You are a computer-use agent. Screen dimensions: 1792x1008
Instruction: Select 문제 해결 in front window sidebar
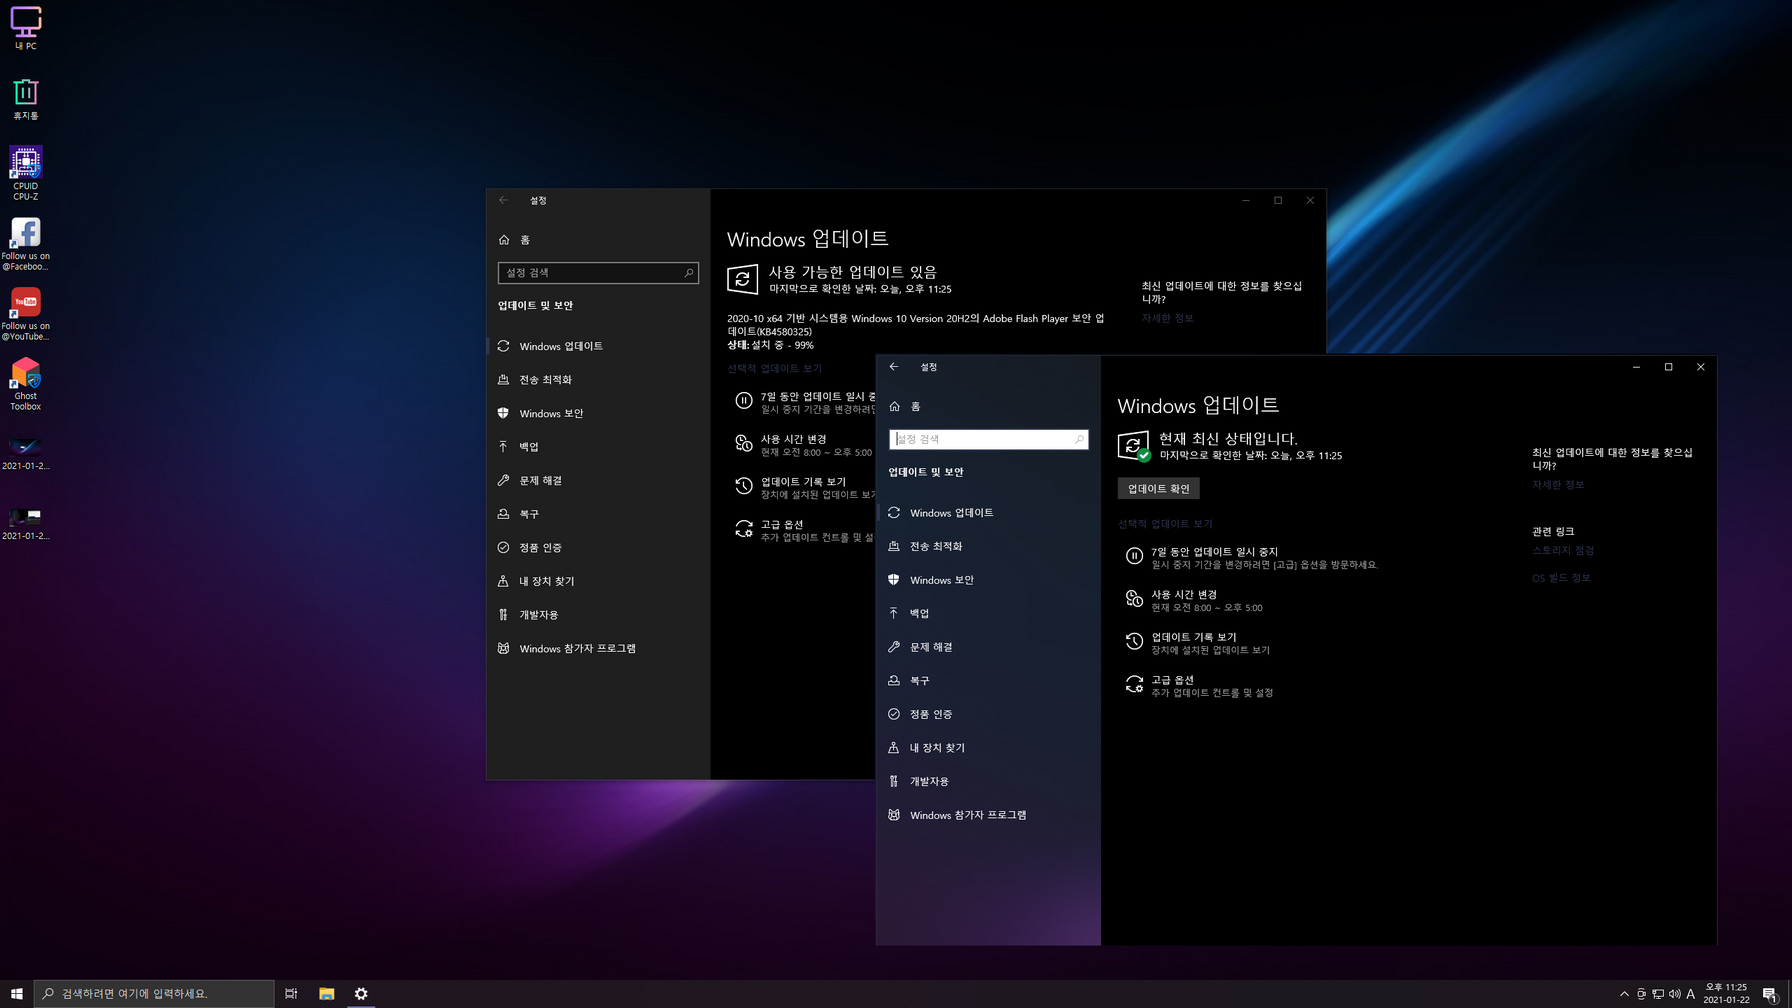[x=988, y=647]
